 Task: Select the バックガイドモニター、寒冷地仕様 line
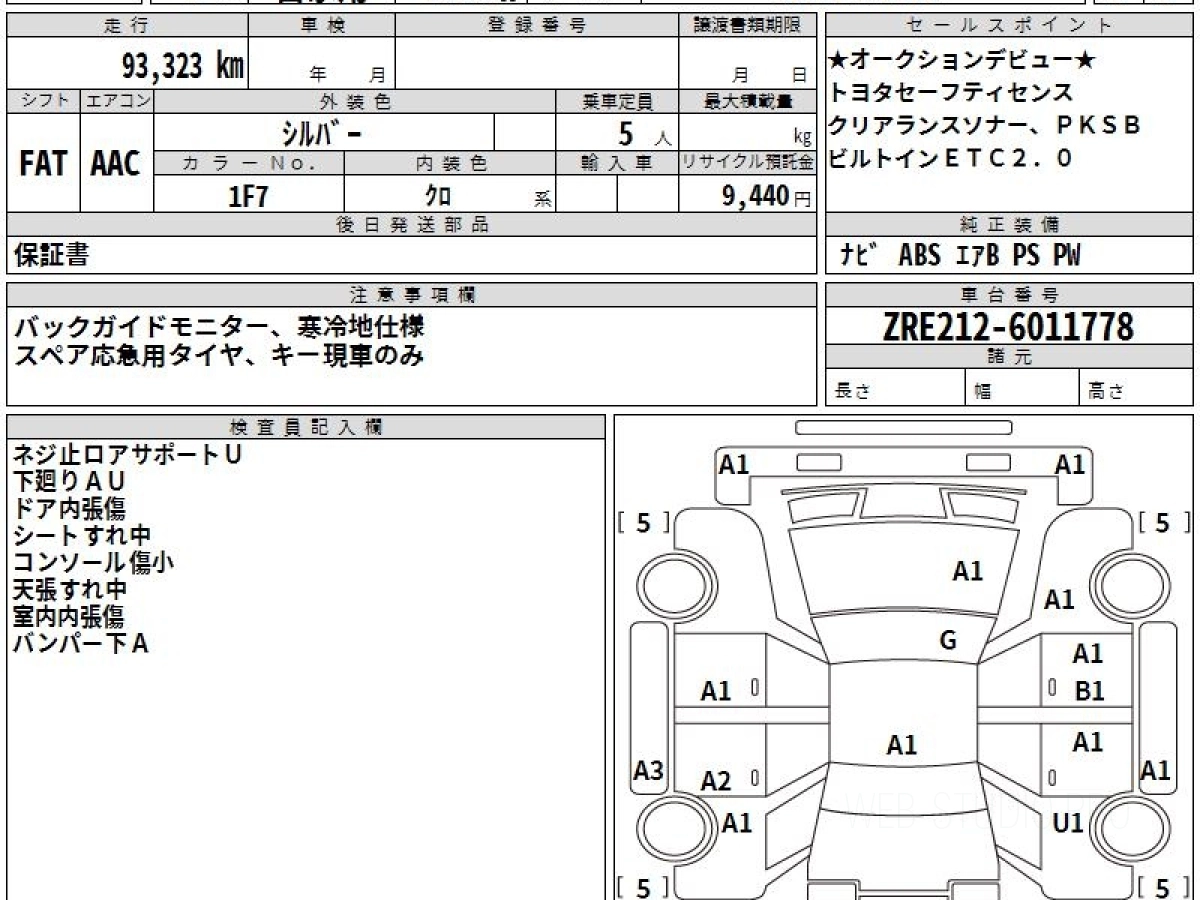(x=219, y=327)
